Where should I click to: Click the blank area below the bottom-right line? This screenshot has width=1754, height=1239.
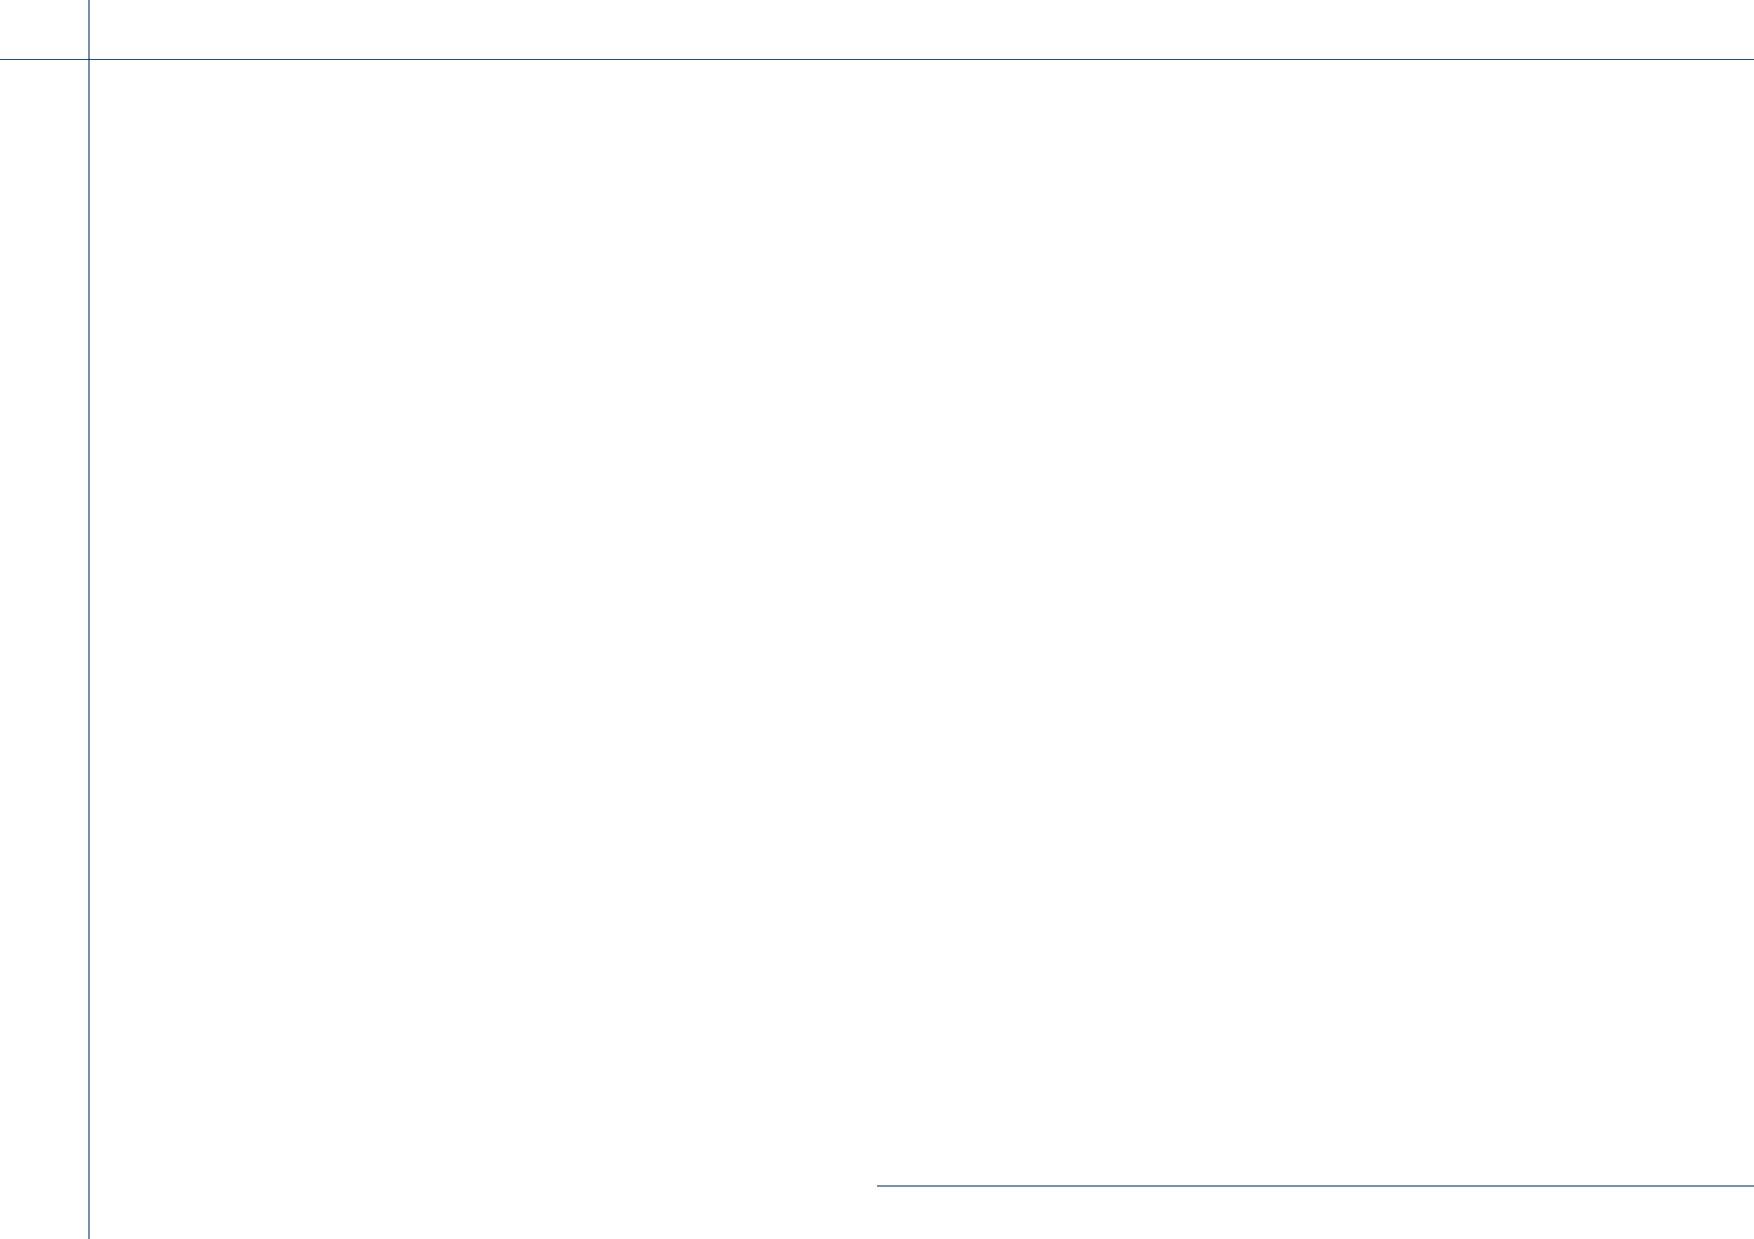click(x=1315, y=1213)
